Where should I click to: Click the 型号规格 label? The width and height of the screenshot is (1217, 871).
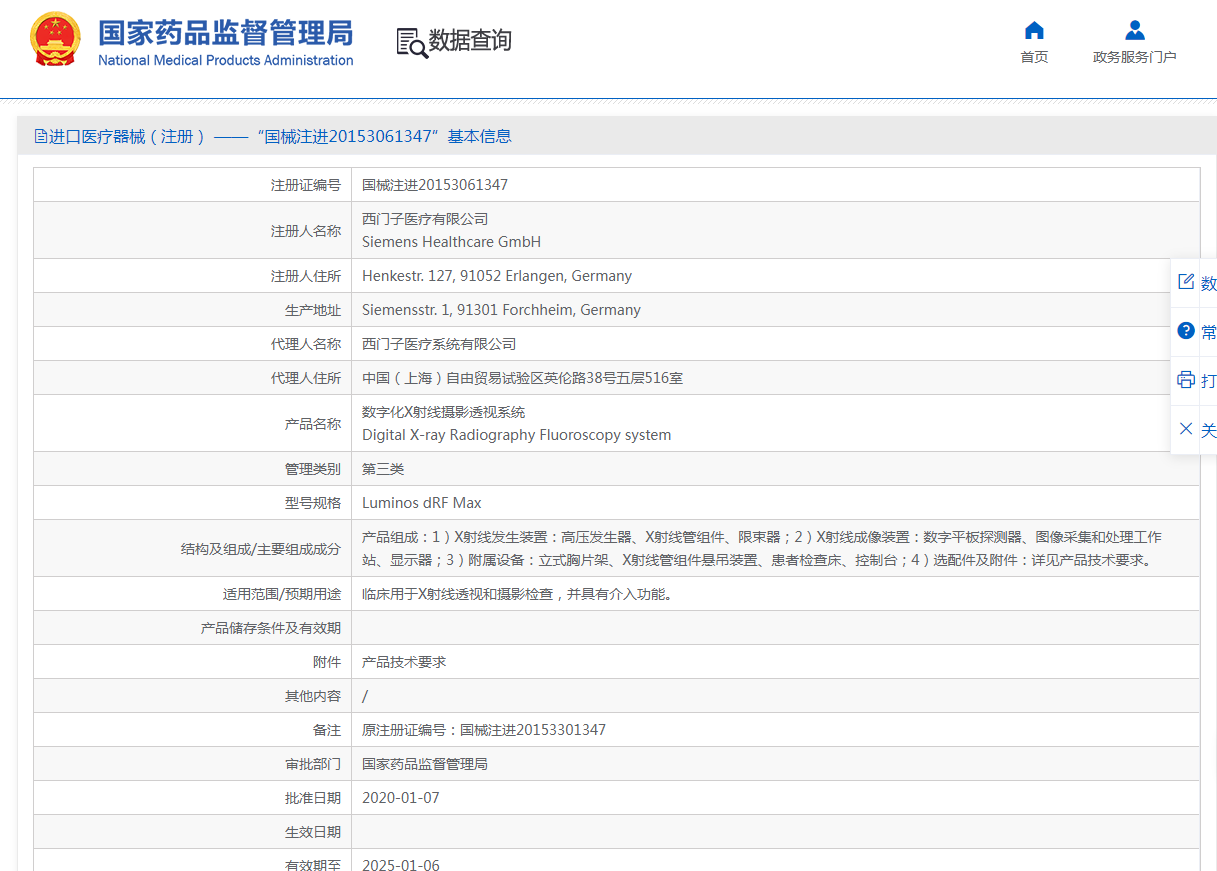[313, 503]
